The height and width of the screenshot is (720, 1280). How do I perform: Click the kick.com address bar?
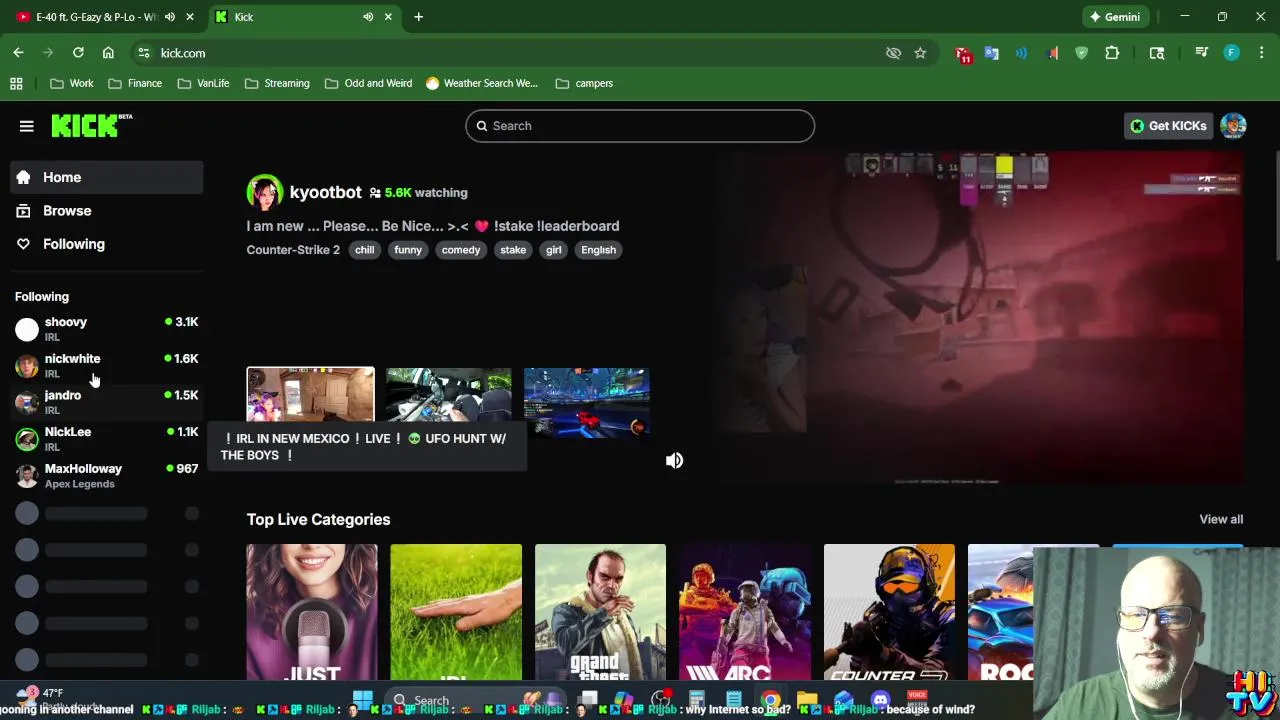pos(510,53)
